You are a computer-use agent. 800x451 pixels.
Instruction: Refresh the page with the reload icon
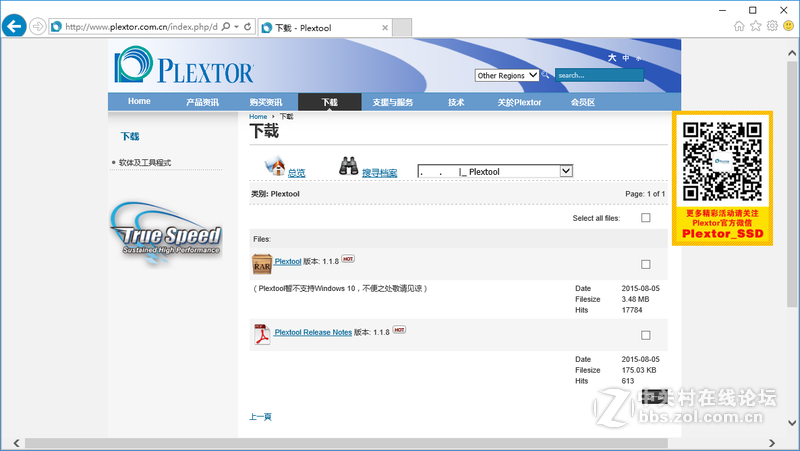point(247,27)
